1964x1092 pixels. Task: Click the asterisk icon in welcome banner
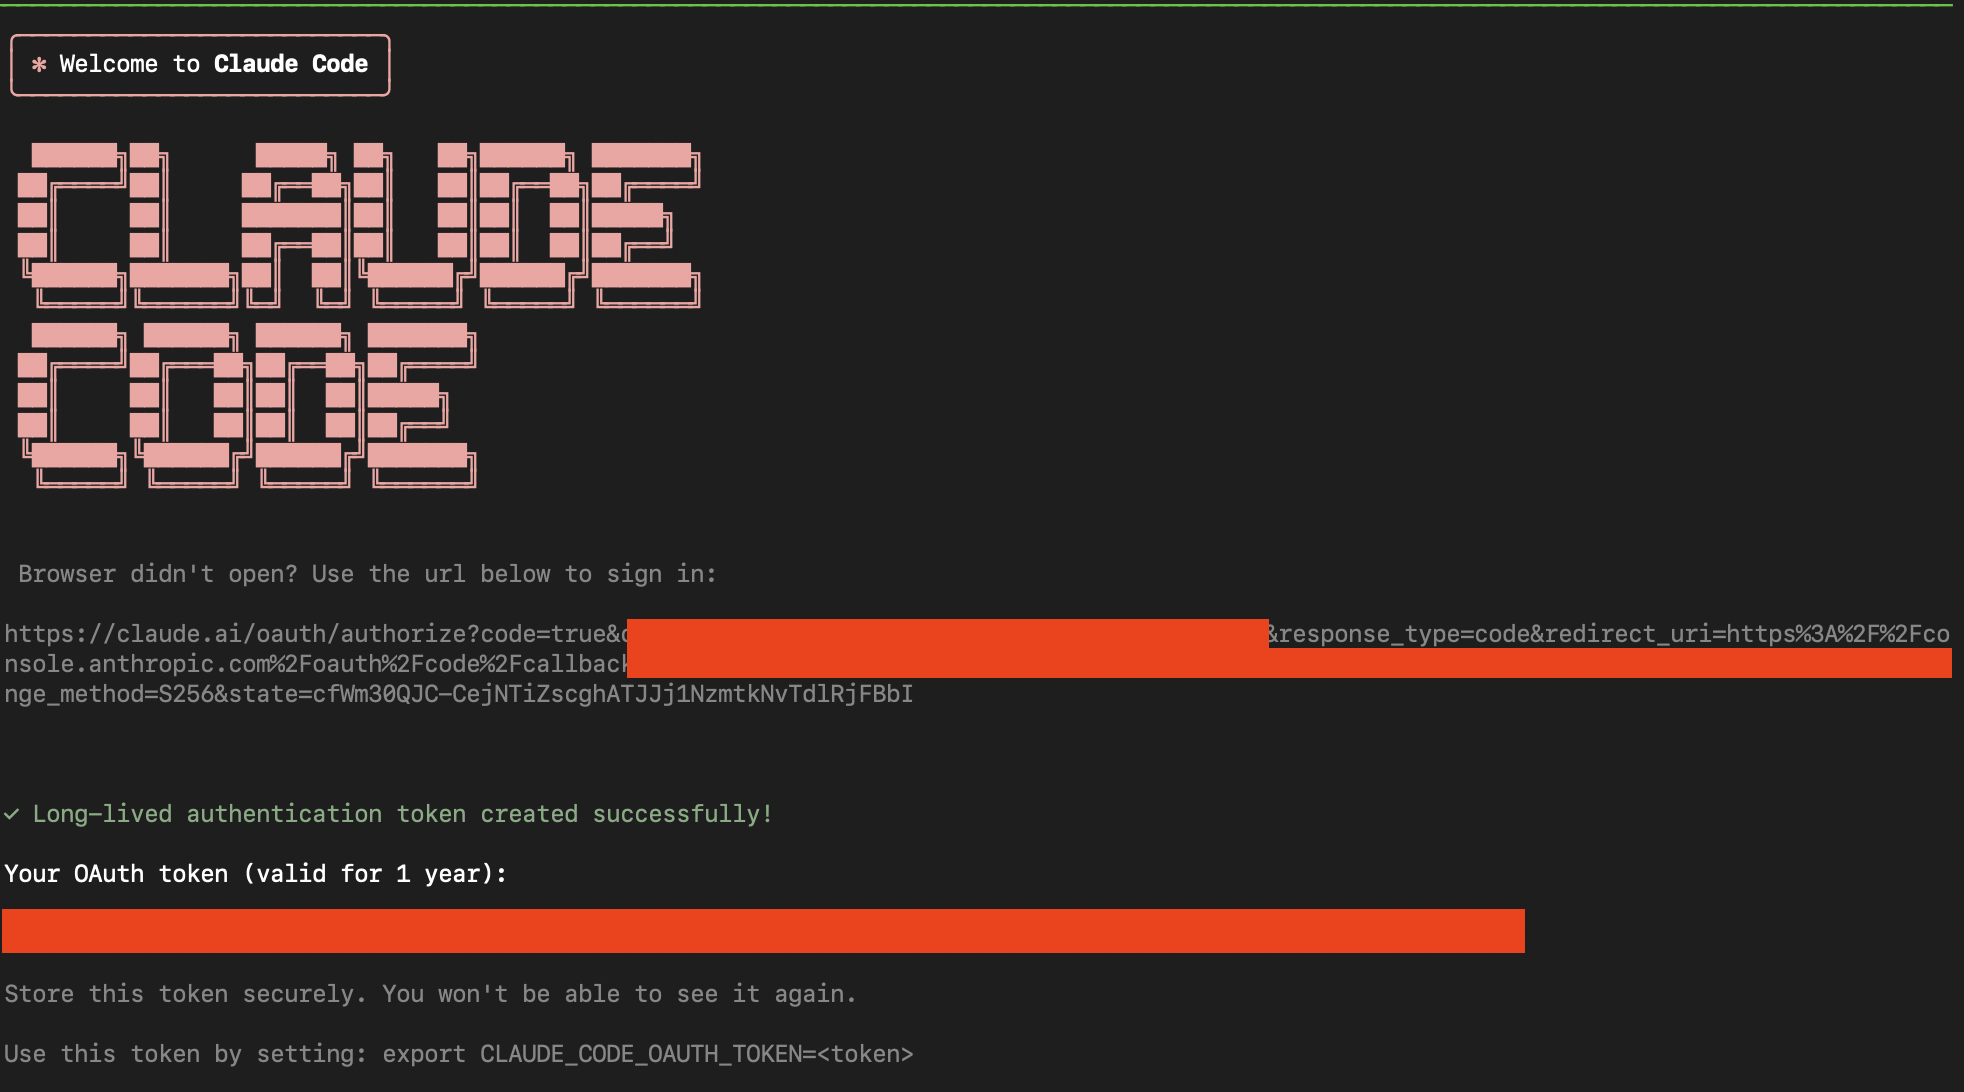(39, 65)
